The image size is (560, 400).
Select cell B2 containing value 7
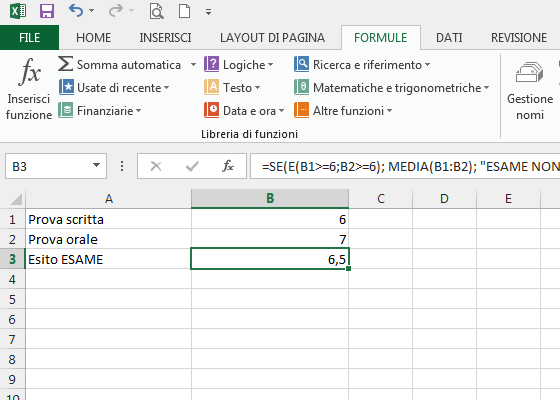coord(270,239)
